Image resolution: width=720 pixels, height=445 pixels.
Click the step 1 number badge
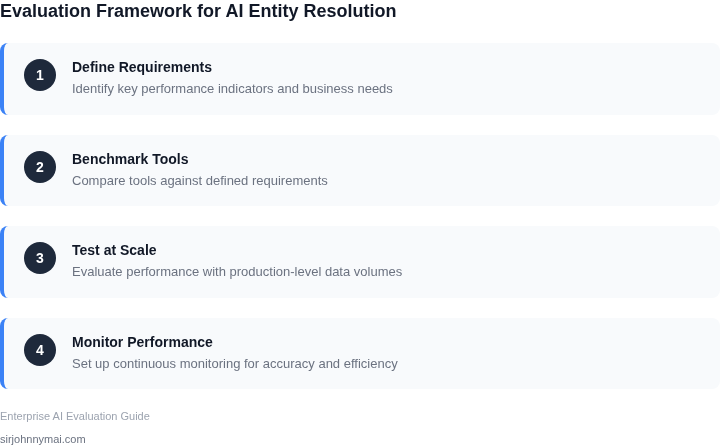40,75
